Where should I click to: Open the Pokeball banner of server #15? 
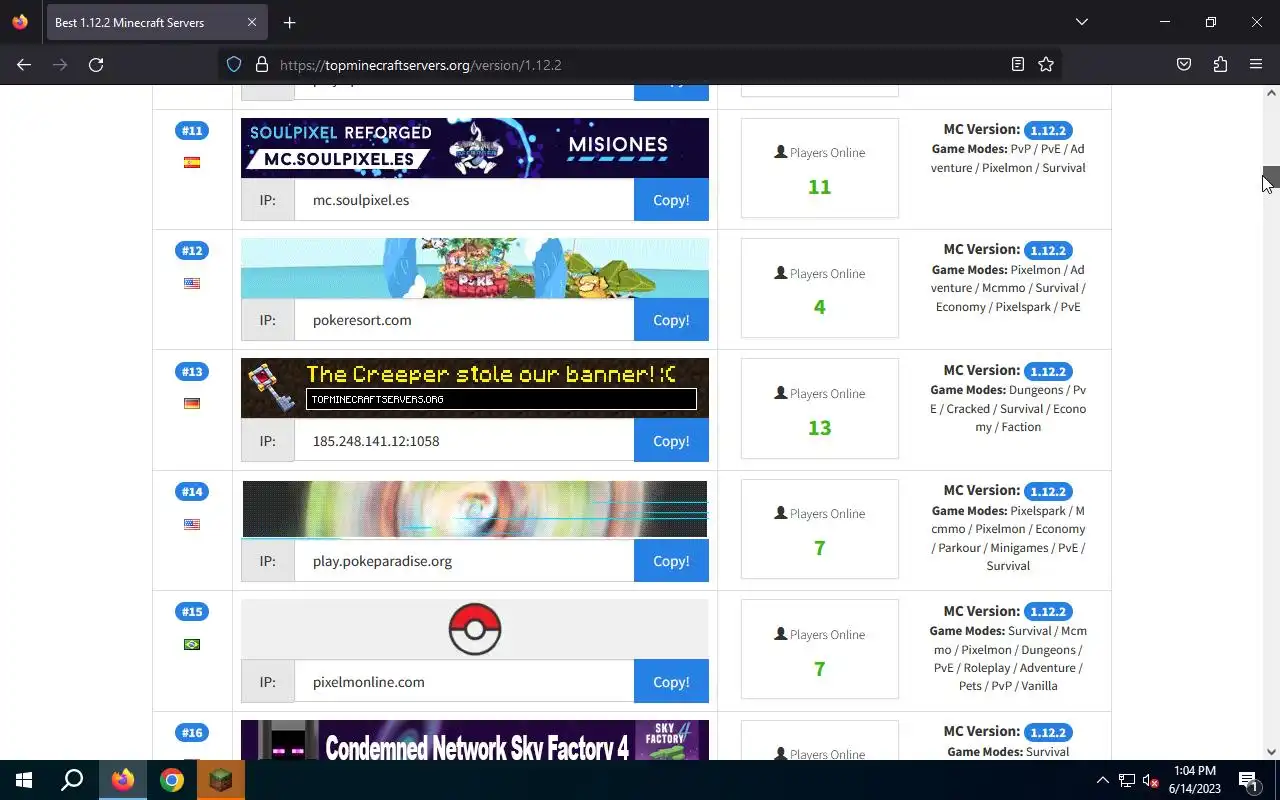pyautogui.click(x=475, y=629)
